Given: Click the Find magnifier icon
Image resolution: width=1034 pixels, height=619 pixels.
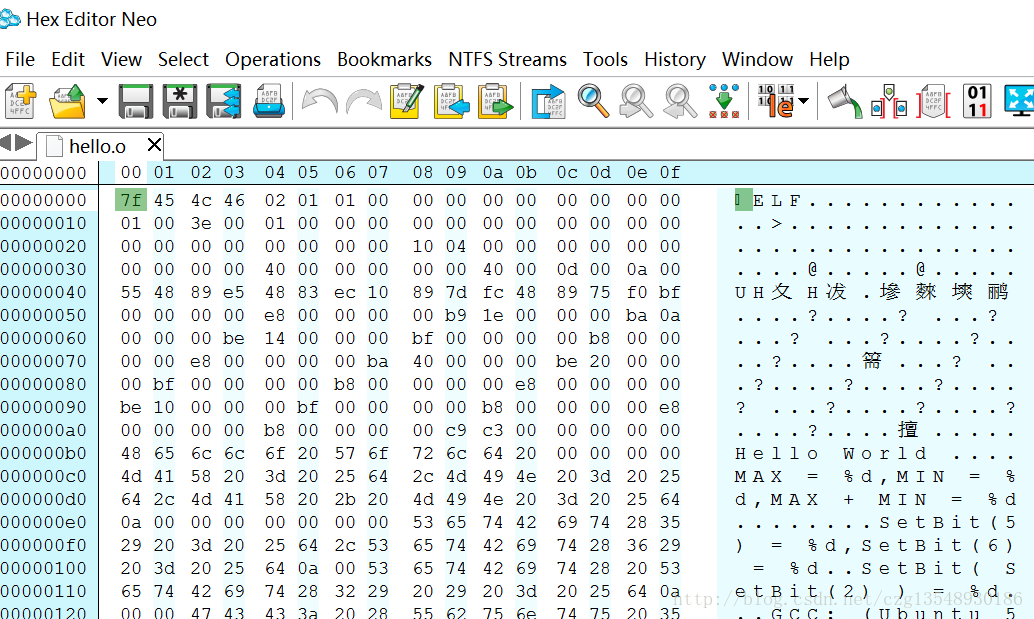Looking at the screenshot, I should click(593, 101).
